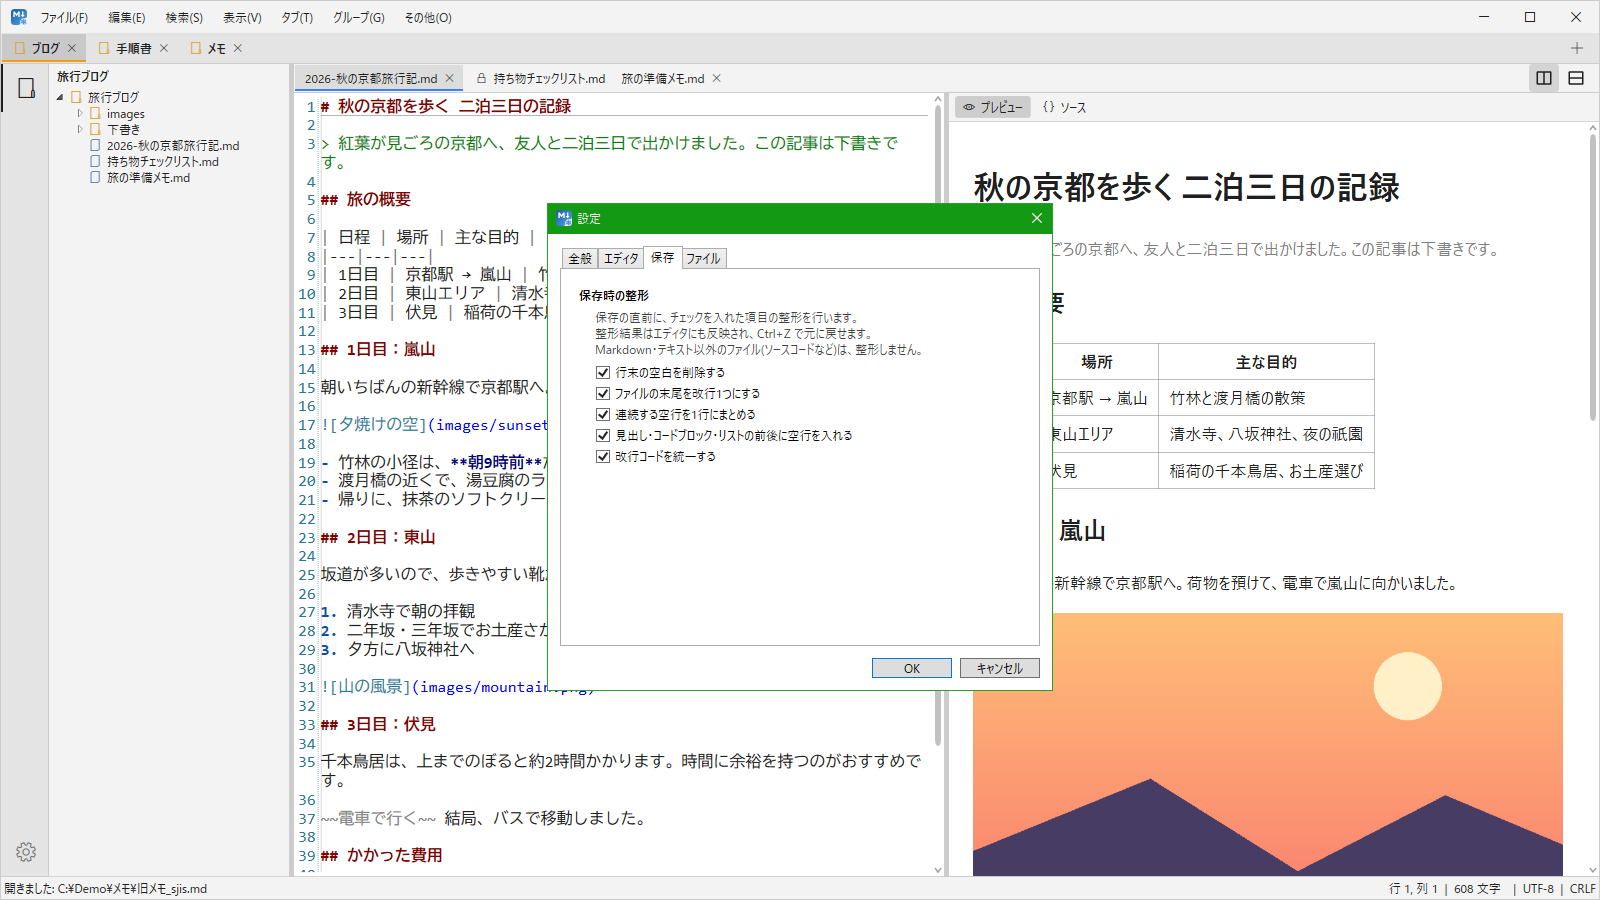Toggle 改行コードを統一する checkbox

603,456
